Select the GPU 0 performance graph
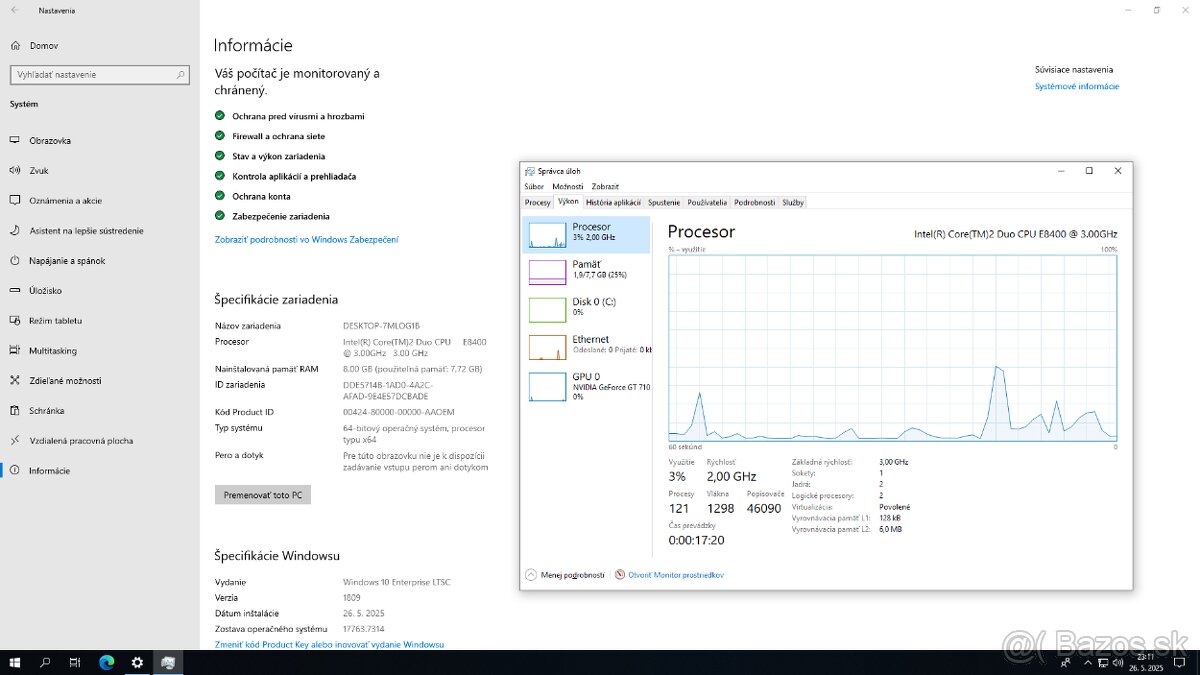 pyautogui.click(x=547, y=386)
